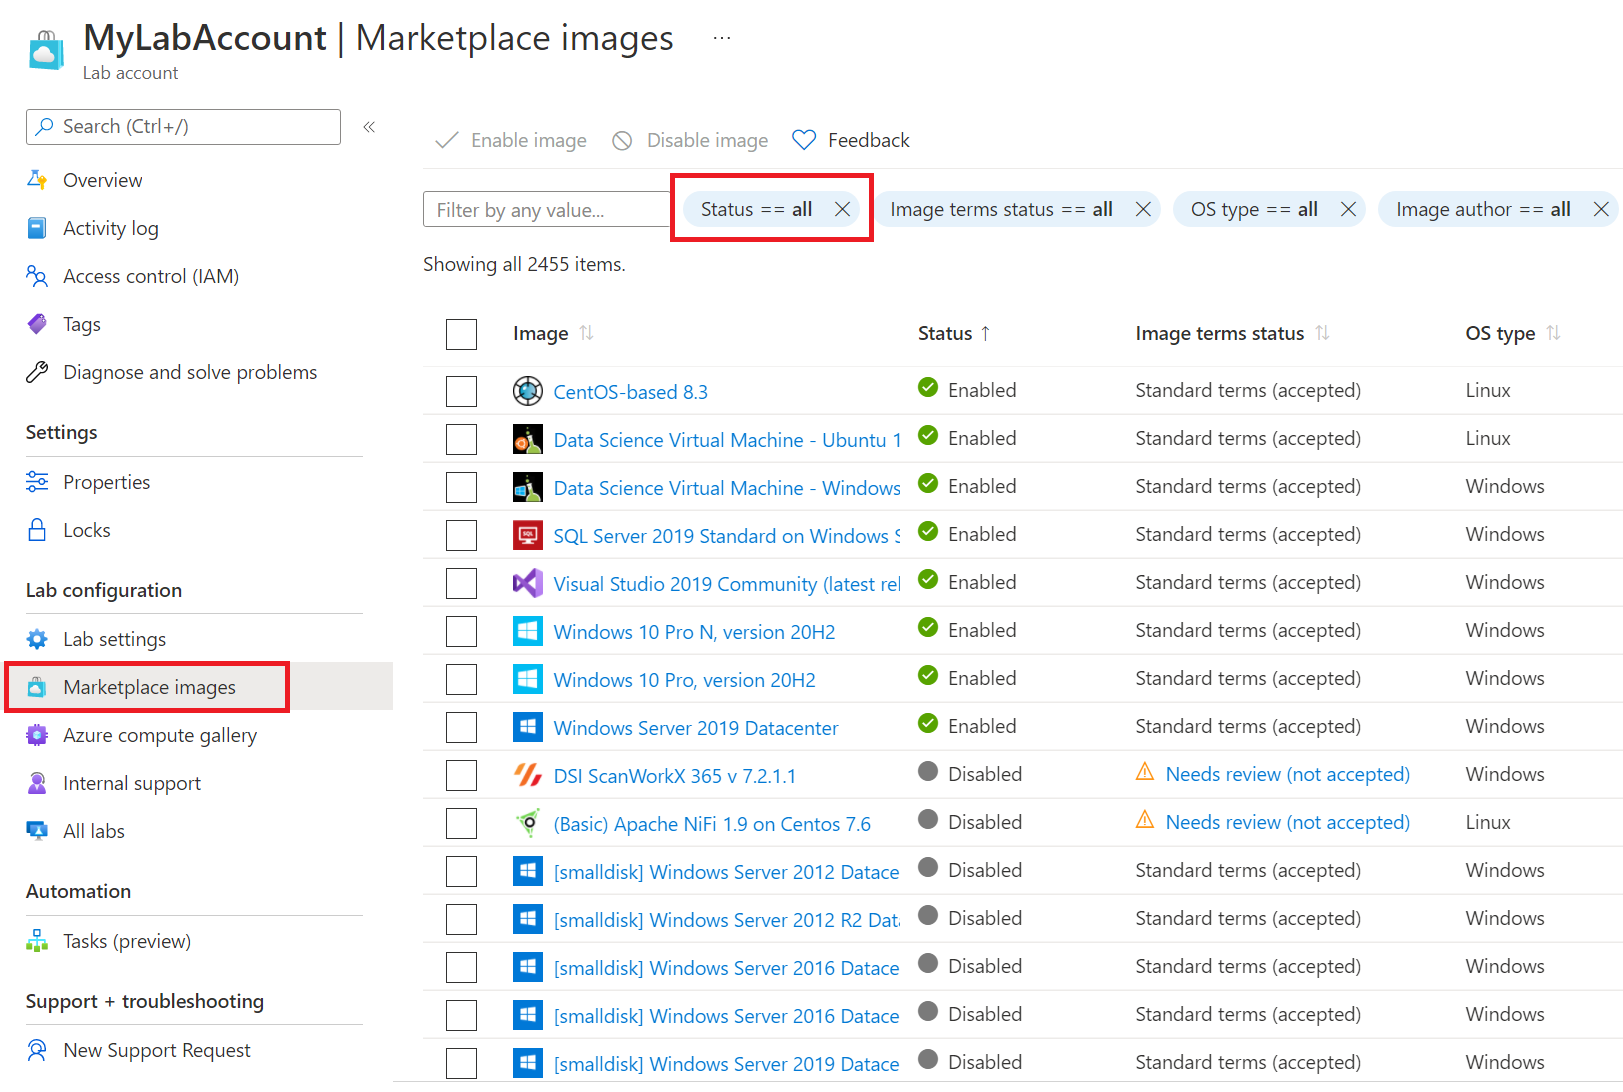Remove the Image terms status filter
The image size is (1623, 1092).
[x=1143, y=209]
